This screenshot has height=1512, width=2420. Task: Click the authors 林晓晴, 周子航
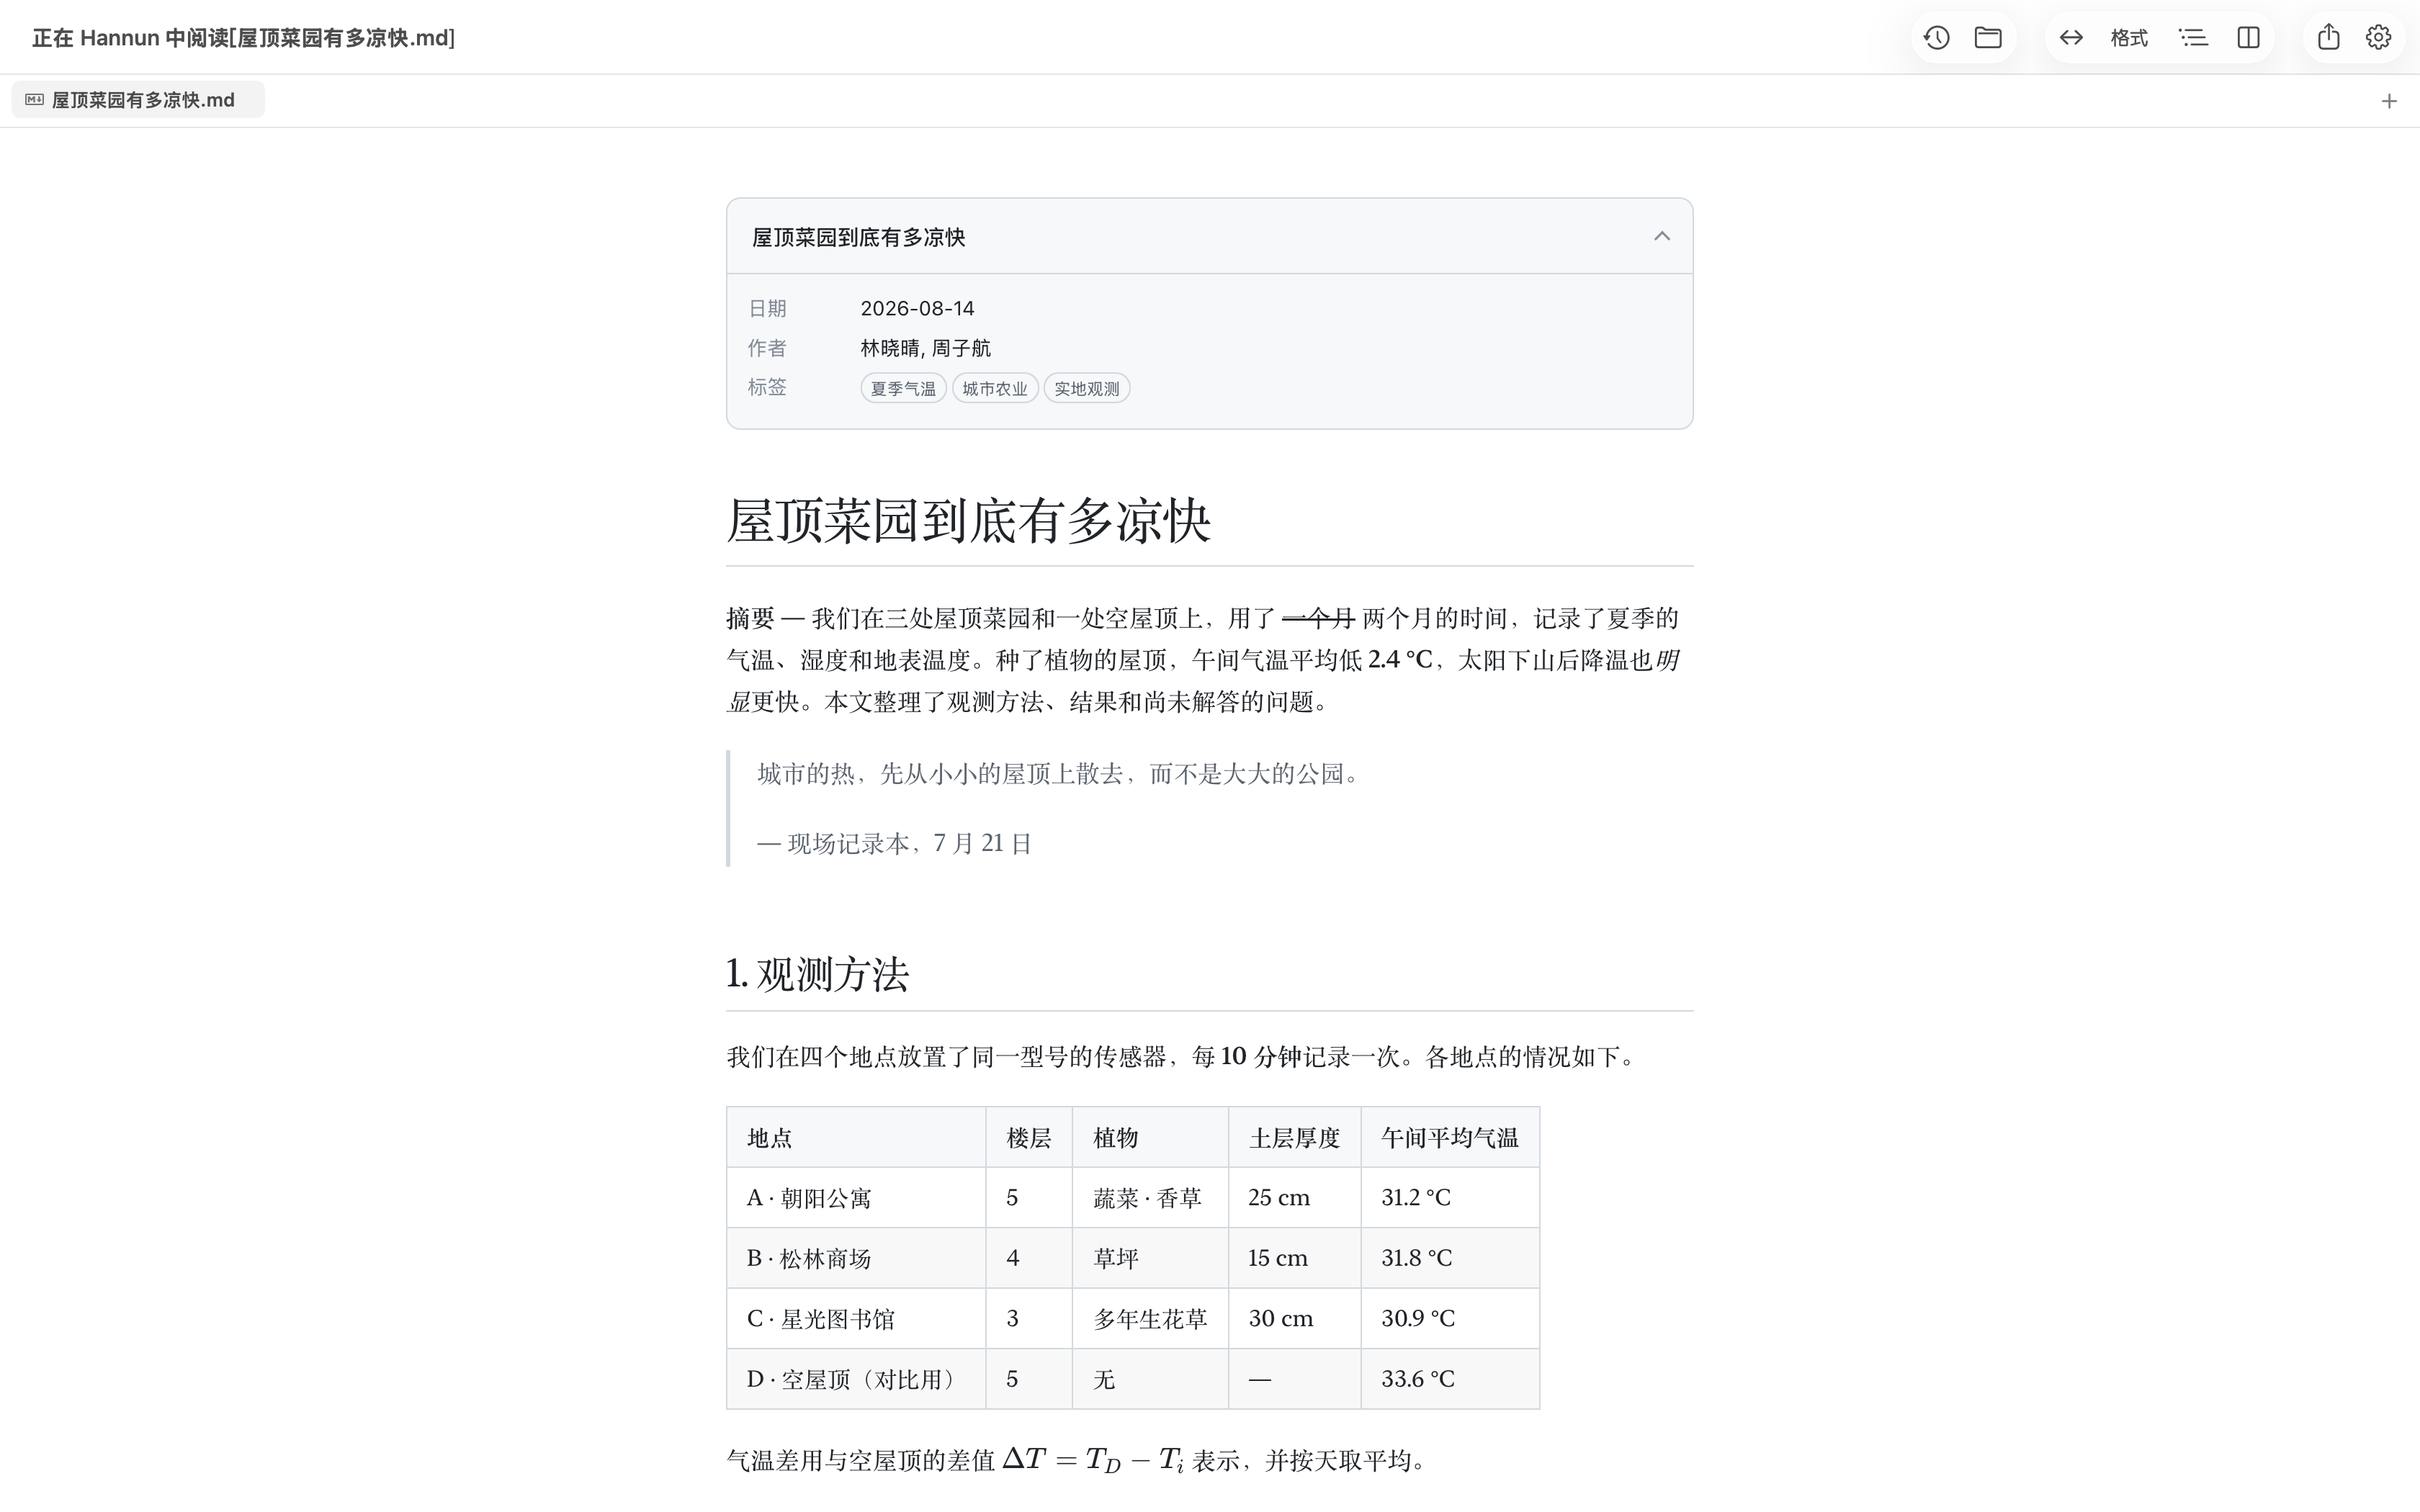pos(925,348)
